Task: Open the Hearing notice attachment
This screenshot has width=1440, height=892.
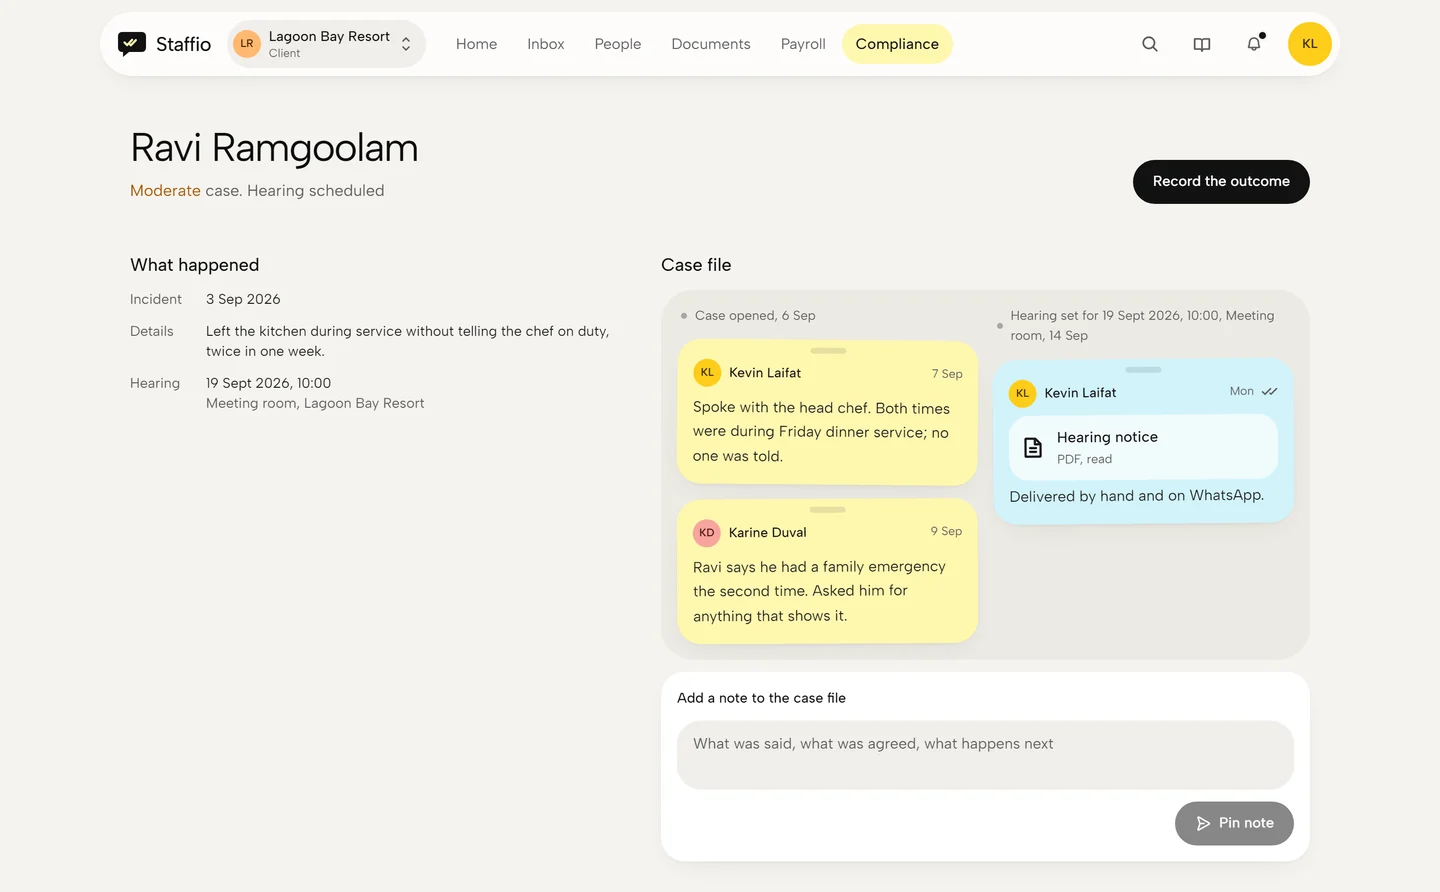Action: coord(1143,447)
